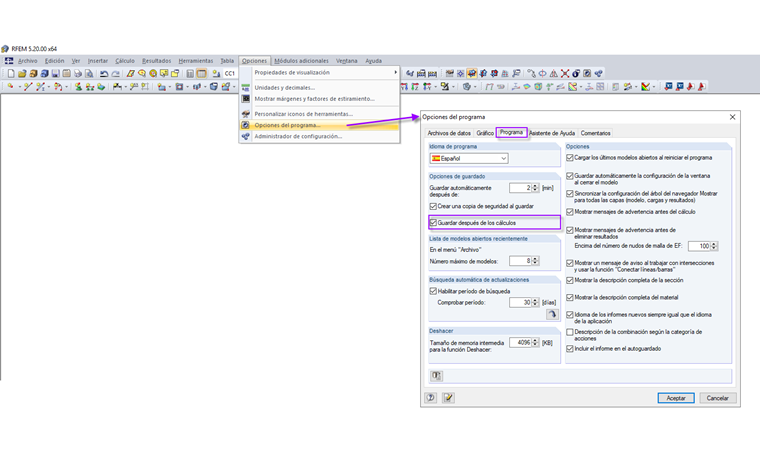Toggle 'Cargar los últimos modelos abiertos' checkbox

tap(570, 158)
